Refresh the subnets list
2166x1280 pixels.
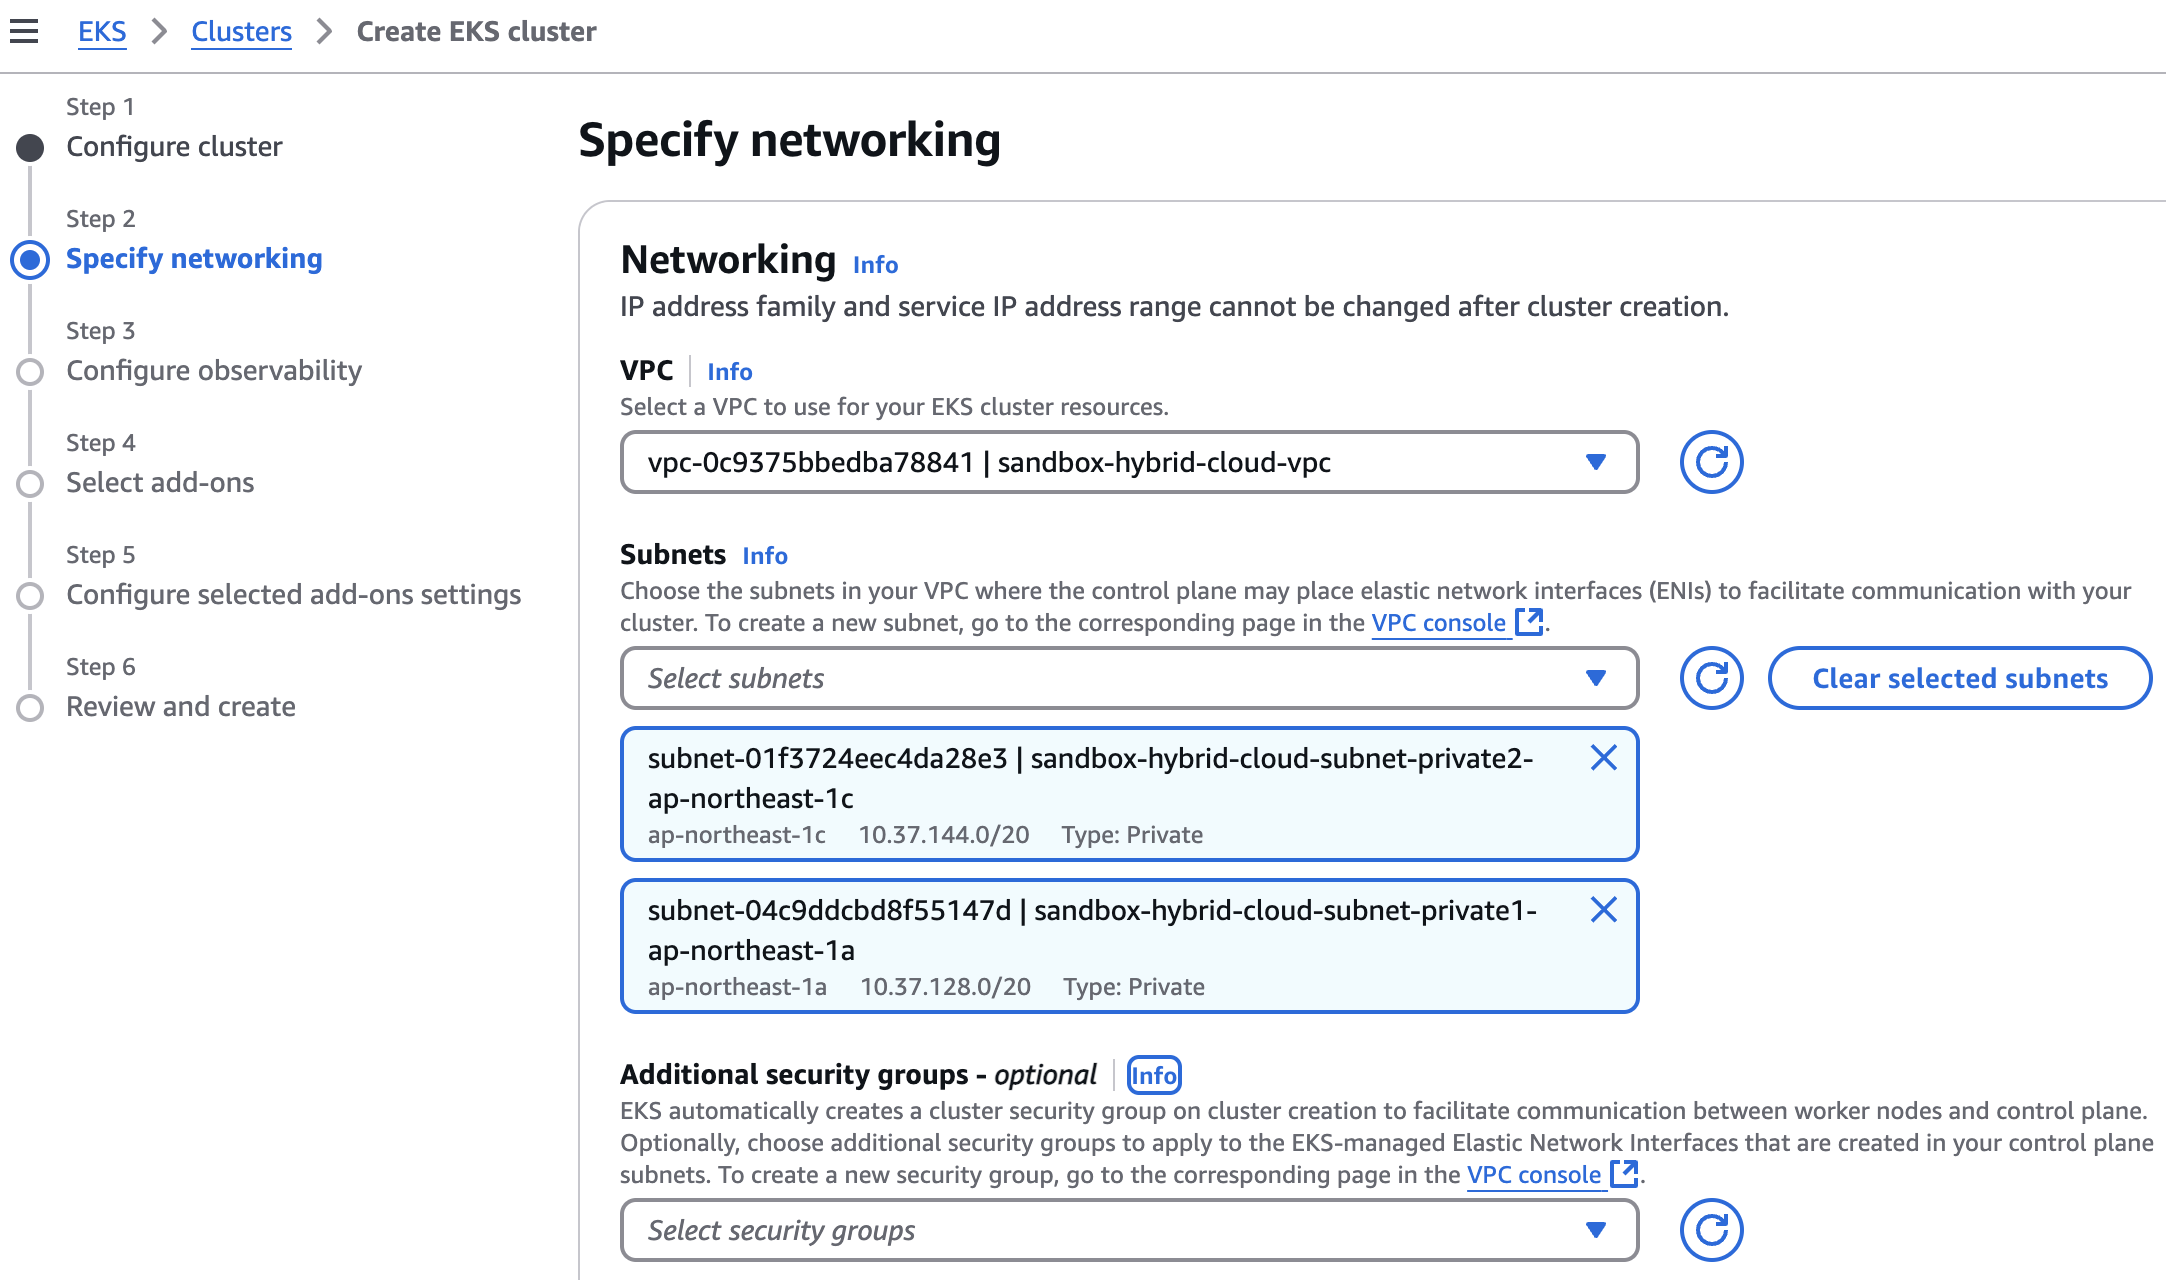[x=1712, y=678]
